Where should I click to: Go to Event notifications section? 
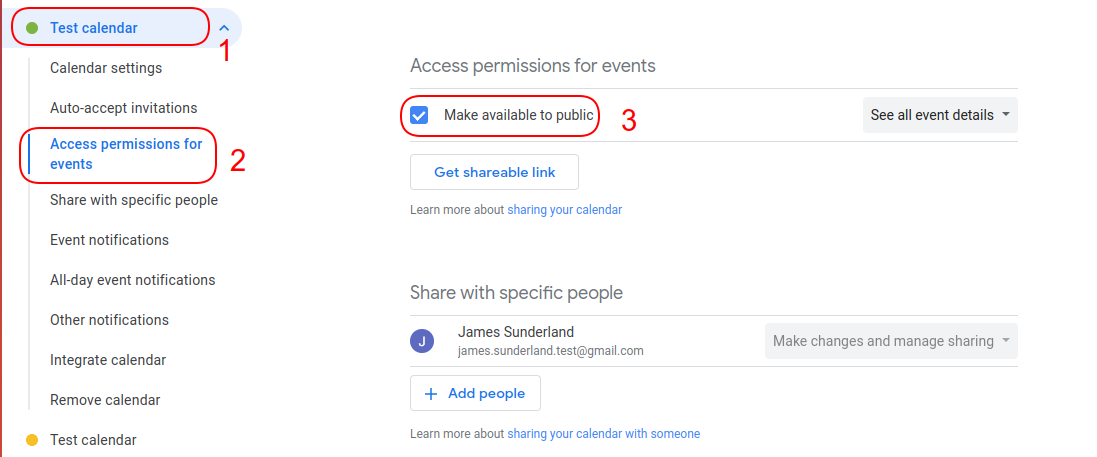109,240
